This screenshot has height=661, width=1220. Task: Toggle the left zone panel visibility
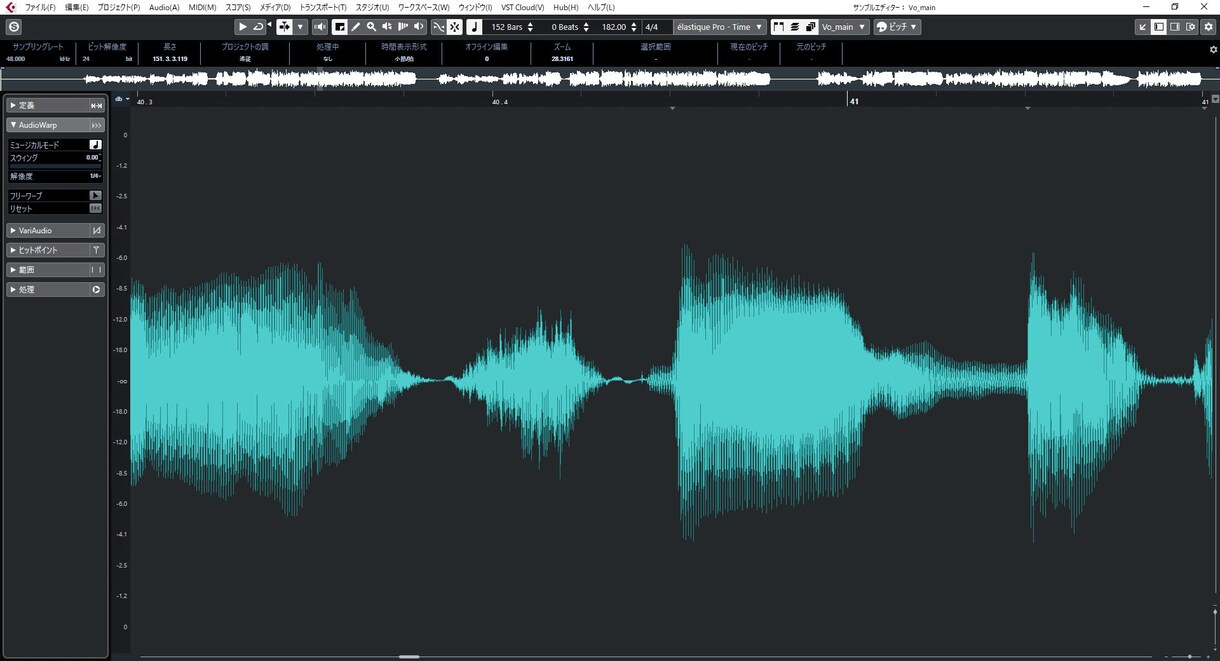tap(1159, 27)
